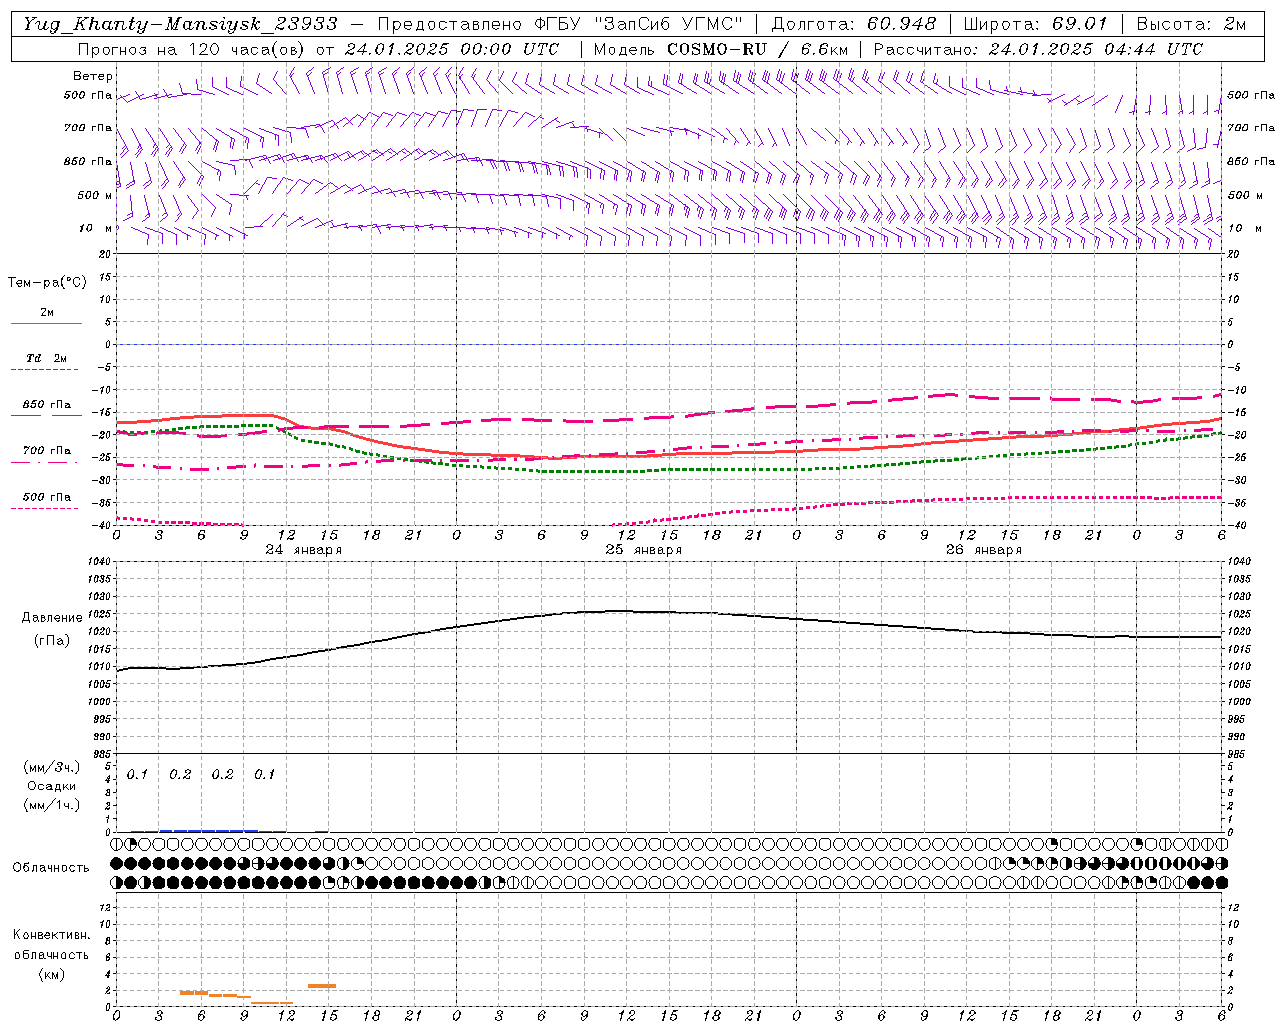Click the Ветер wind panel label
Viewport: 1280px width, 1024px height.
93,76
